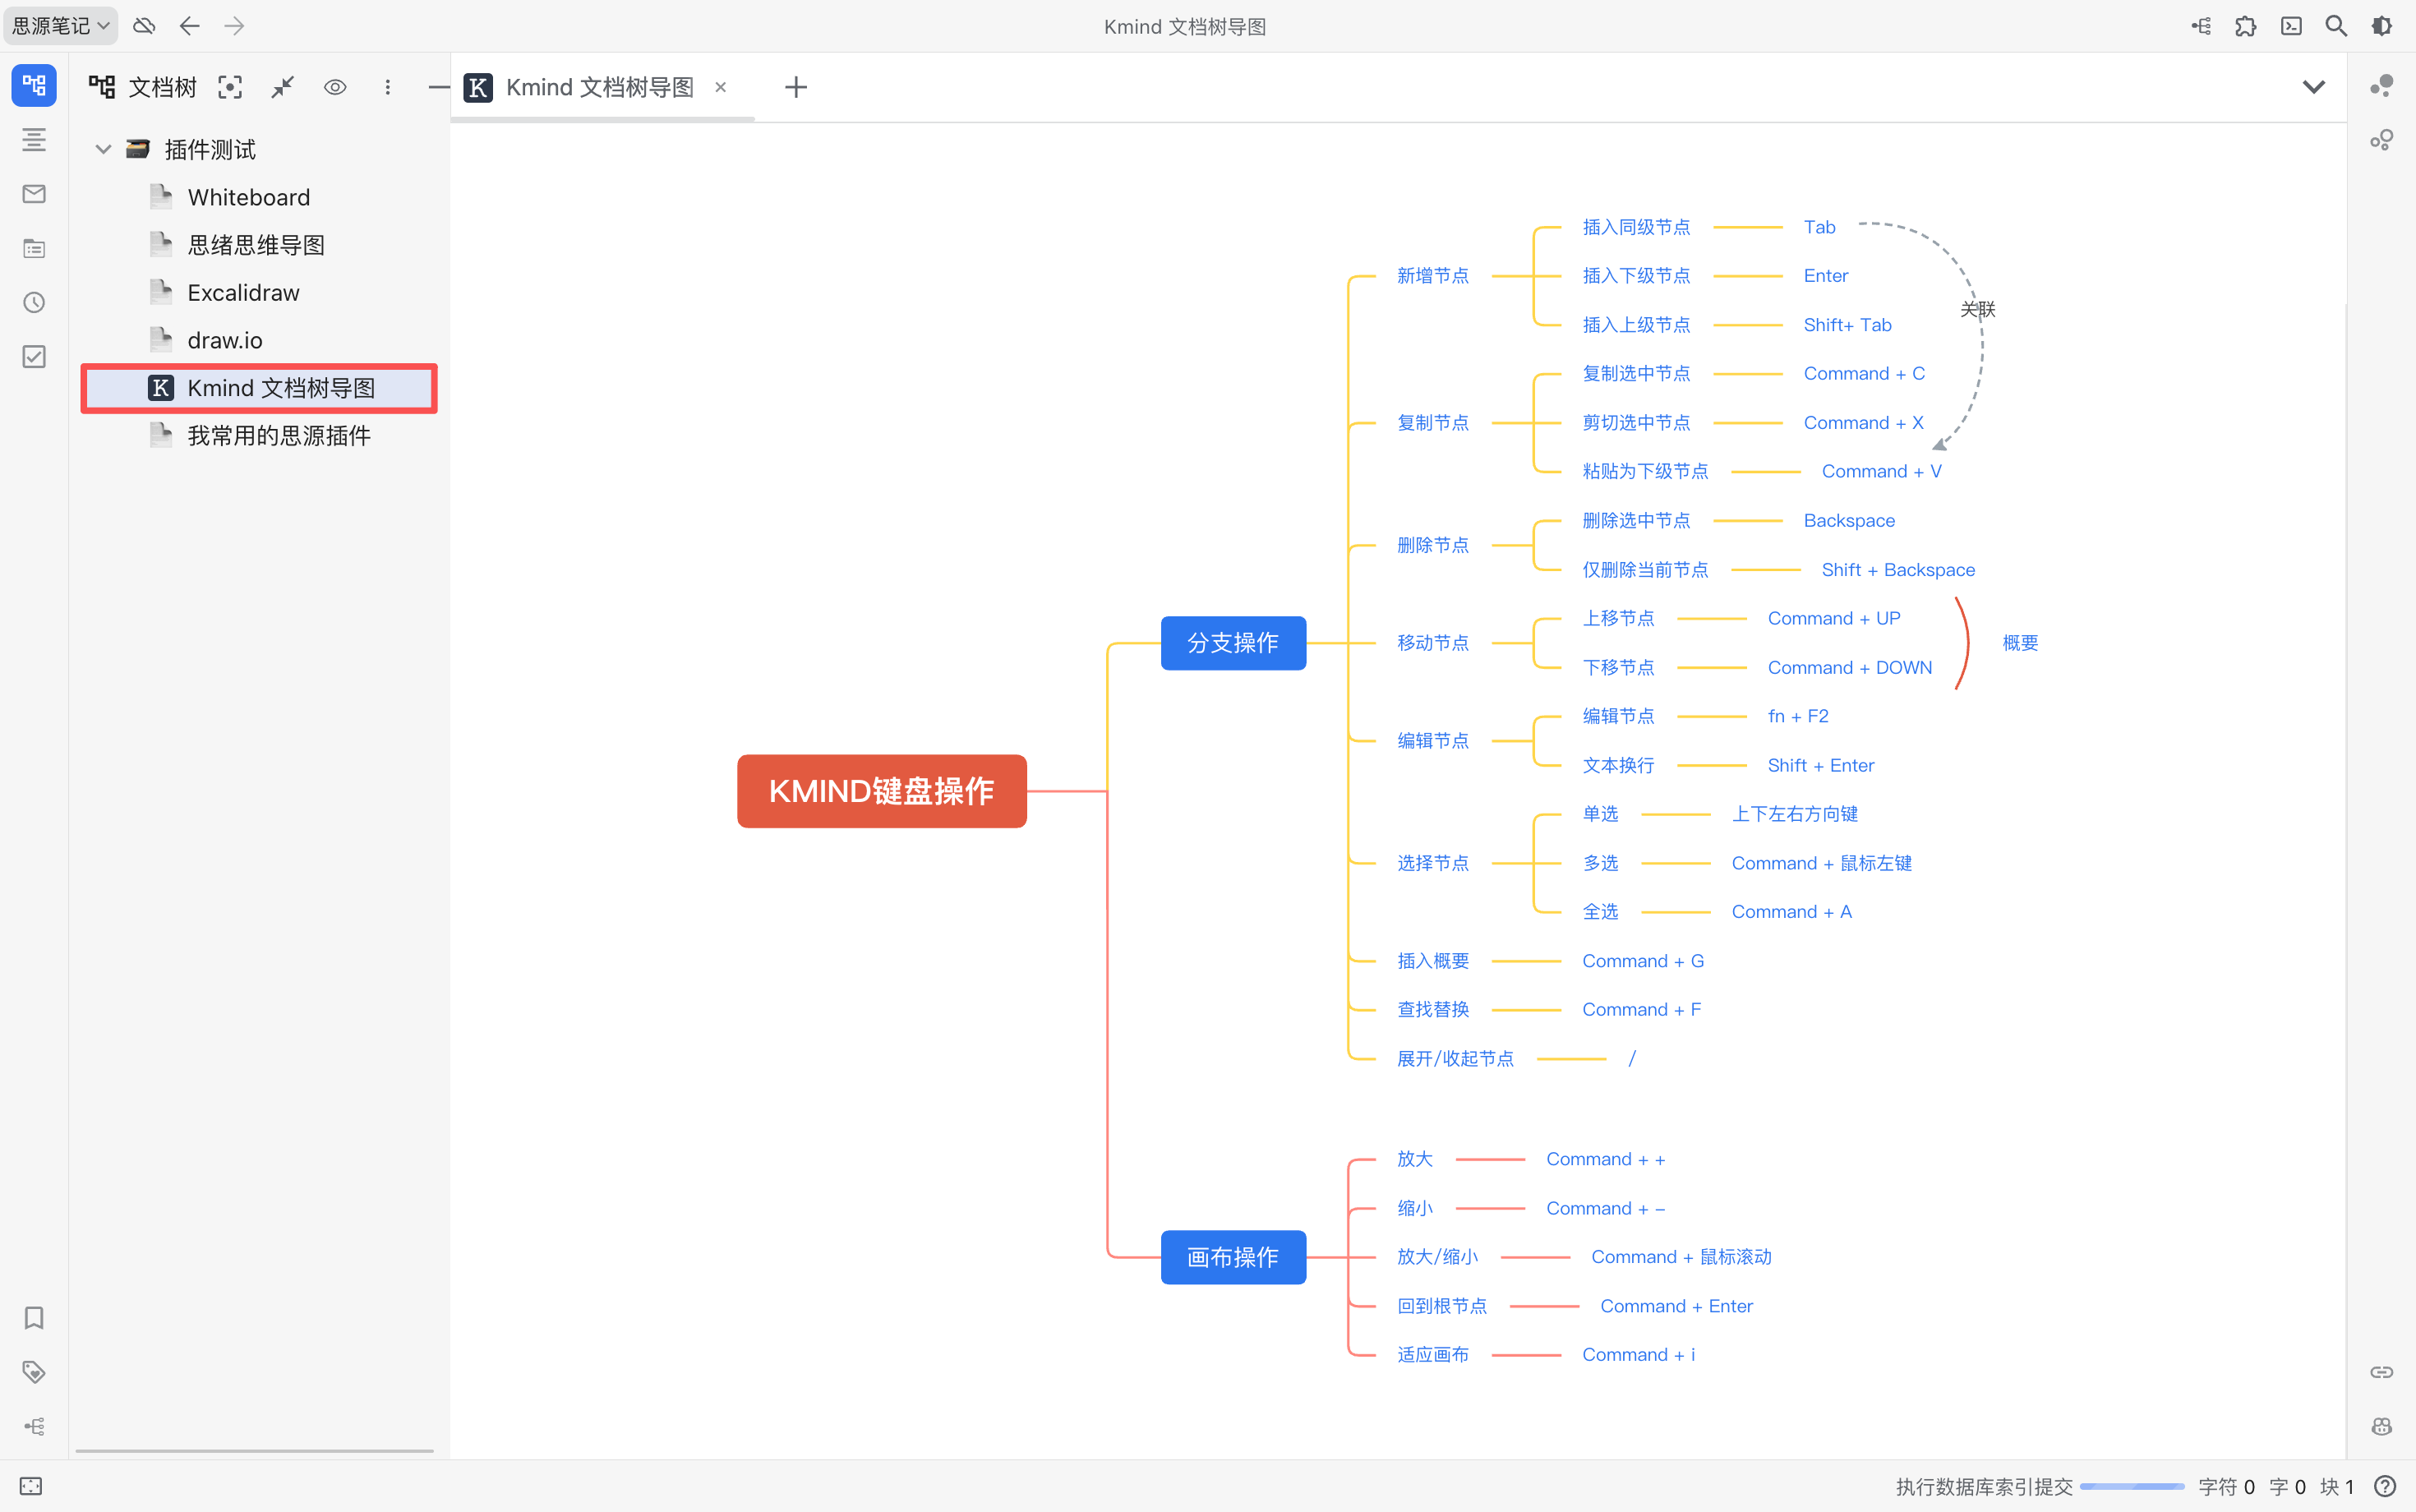Click the database index progress bar
The image size is (2416, 1512).
(x=2132, y=1486)
